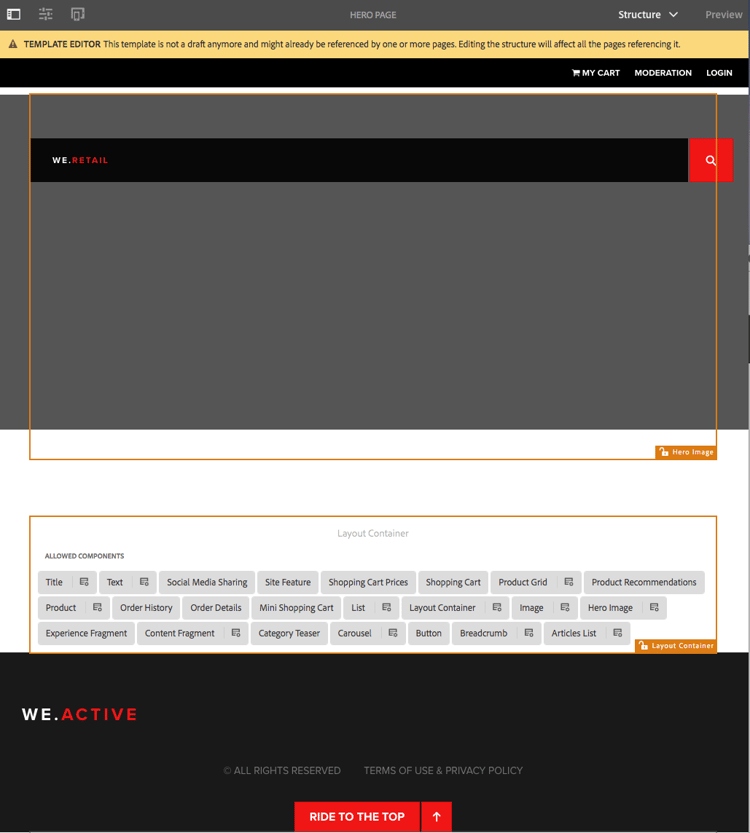Select the Button component chip

pos(429,633)
